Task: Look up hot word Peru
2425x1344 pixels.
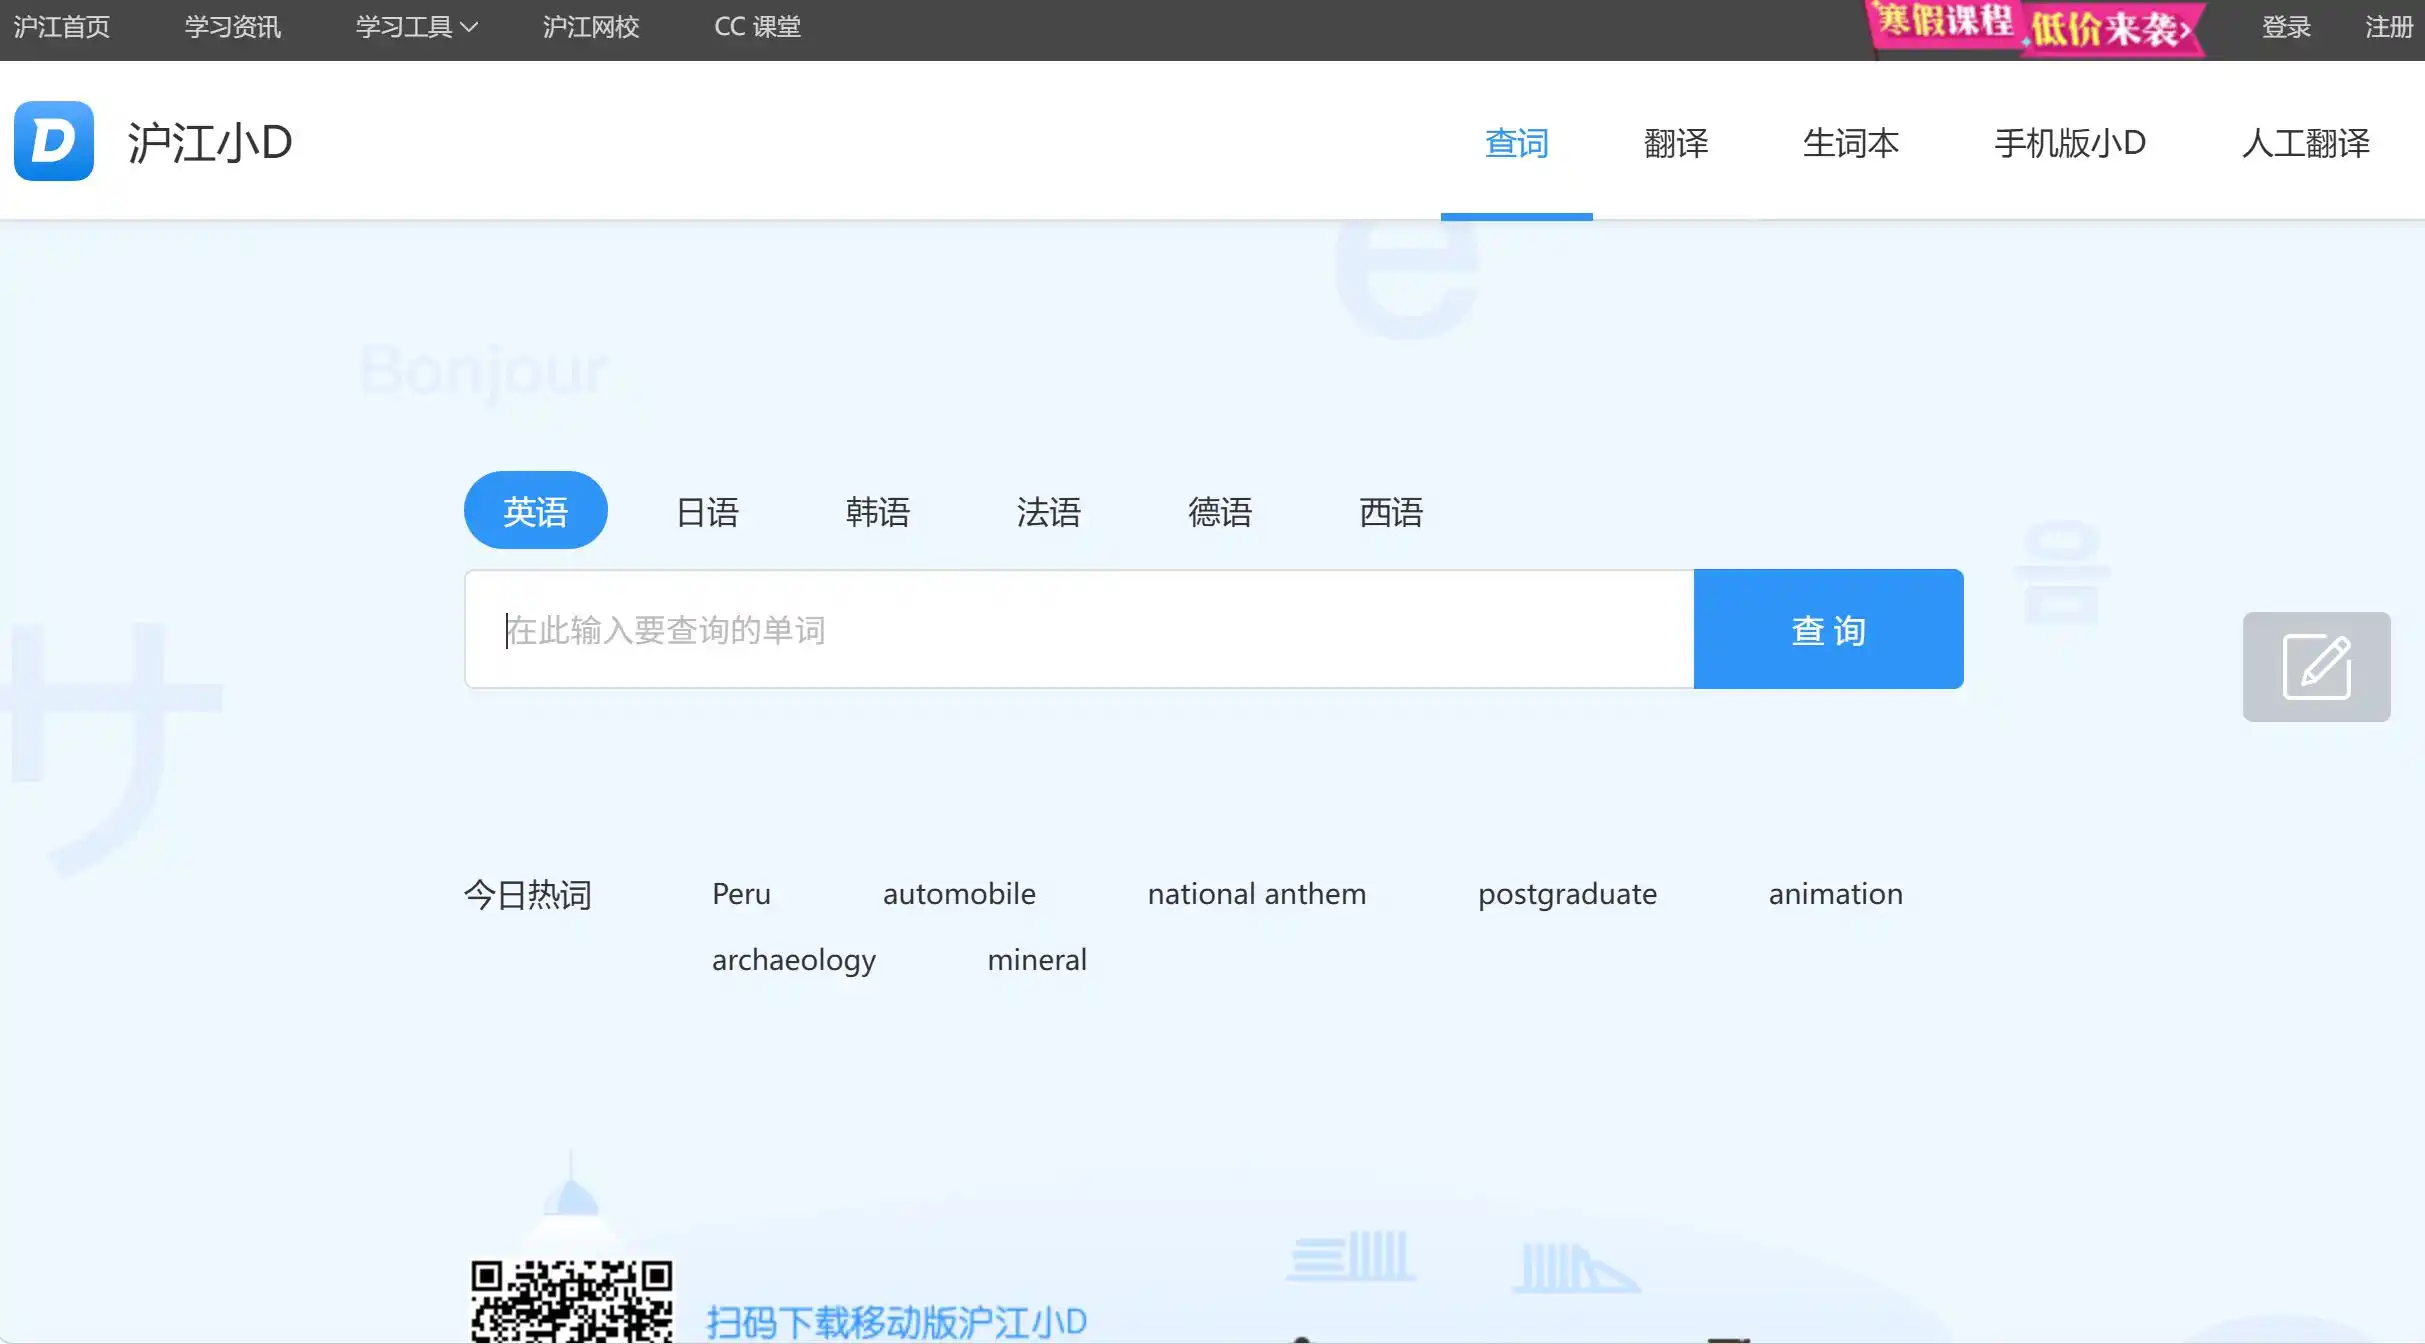Action: [741, 894]
